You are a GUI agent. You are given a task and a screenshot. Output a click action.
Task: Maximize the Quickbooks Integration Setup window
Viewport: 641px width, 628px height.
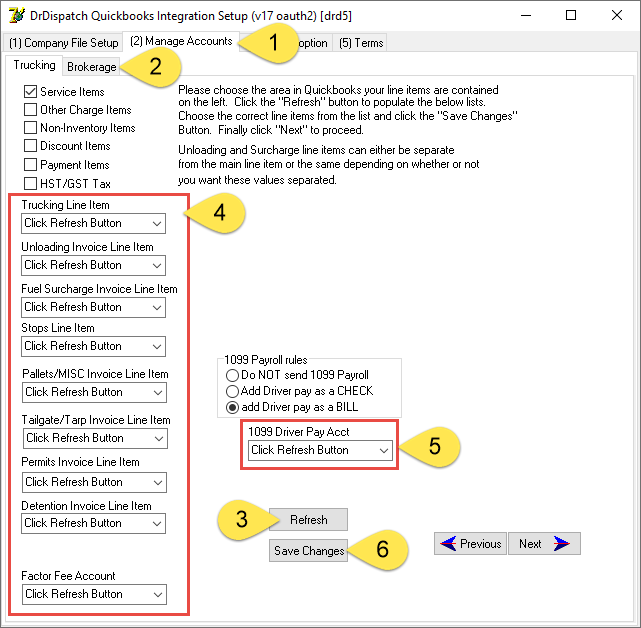point(571,16)
